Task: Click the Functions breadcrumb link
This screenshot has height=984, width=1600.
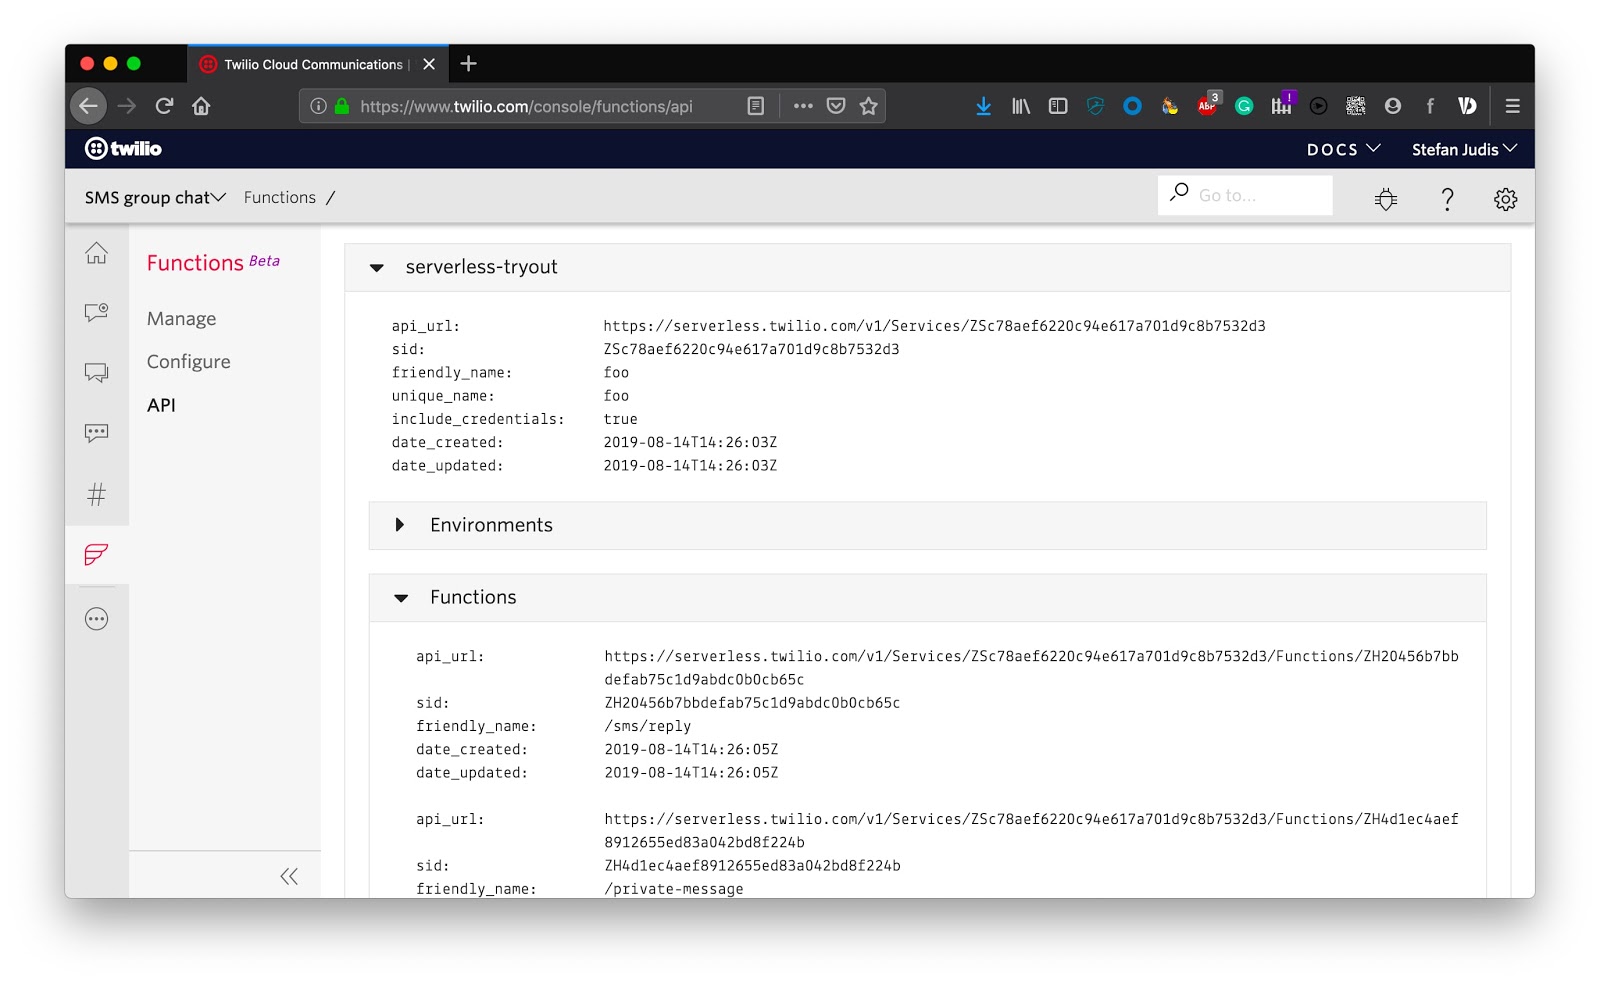Action: coord(280,198)
